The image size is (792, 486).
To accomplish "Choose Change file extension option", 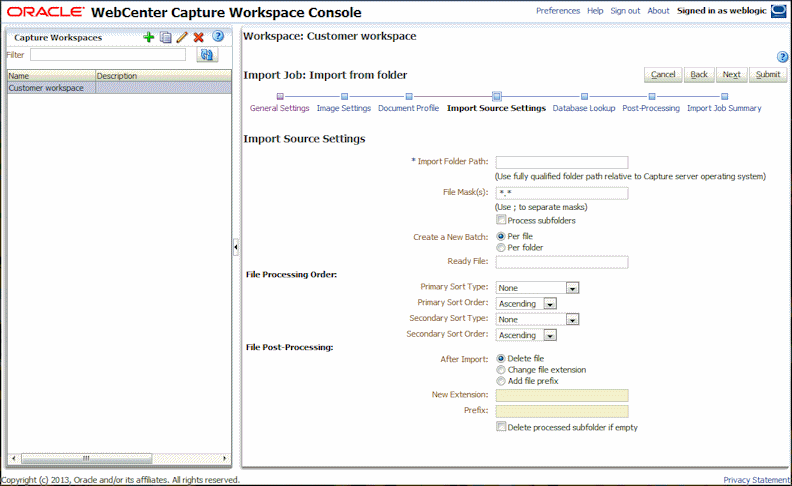I will tap(501, 370).
